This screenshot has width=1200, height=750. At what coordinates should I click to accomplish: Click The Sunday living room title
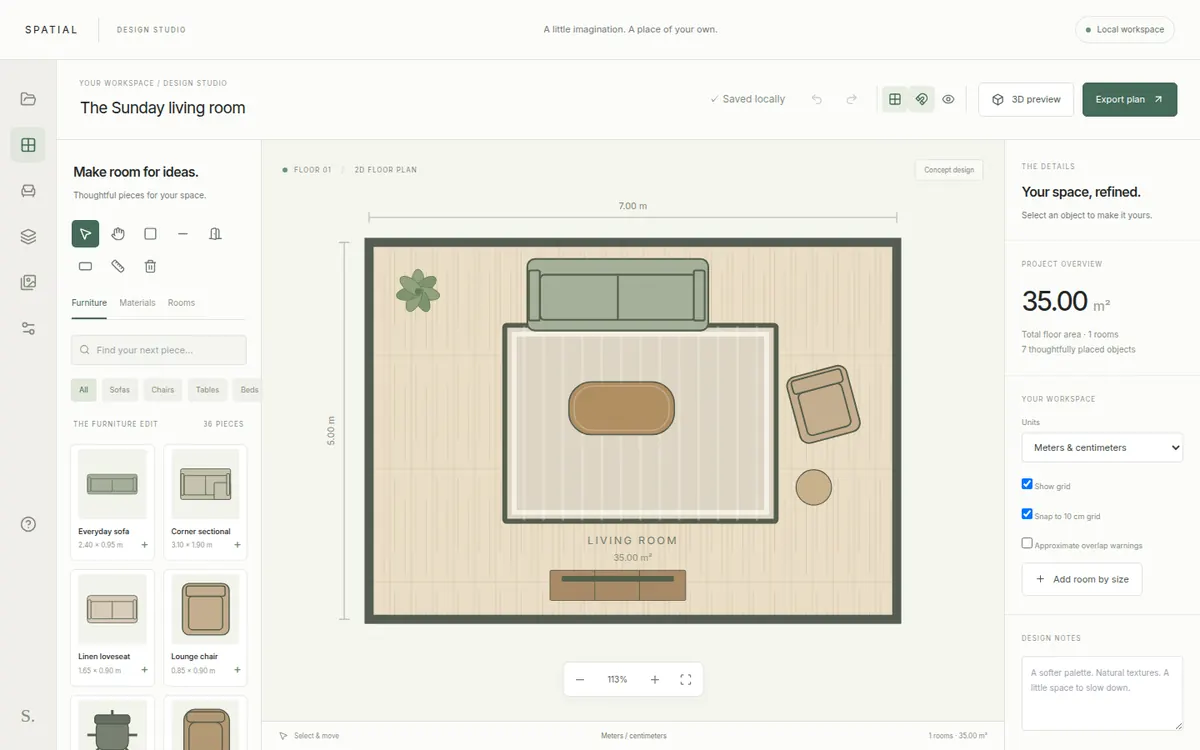coord(163,108)
